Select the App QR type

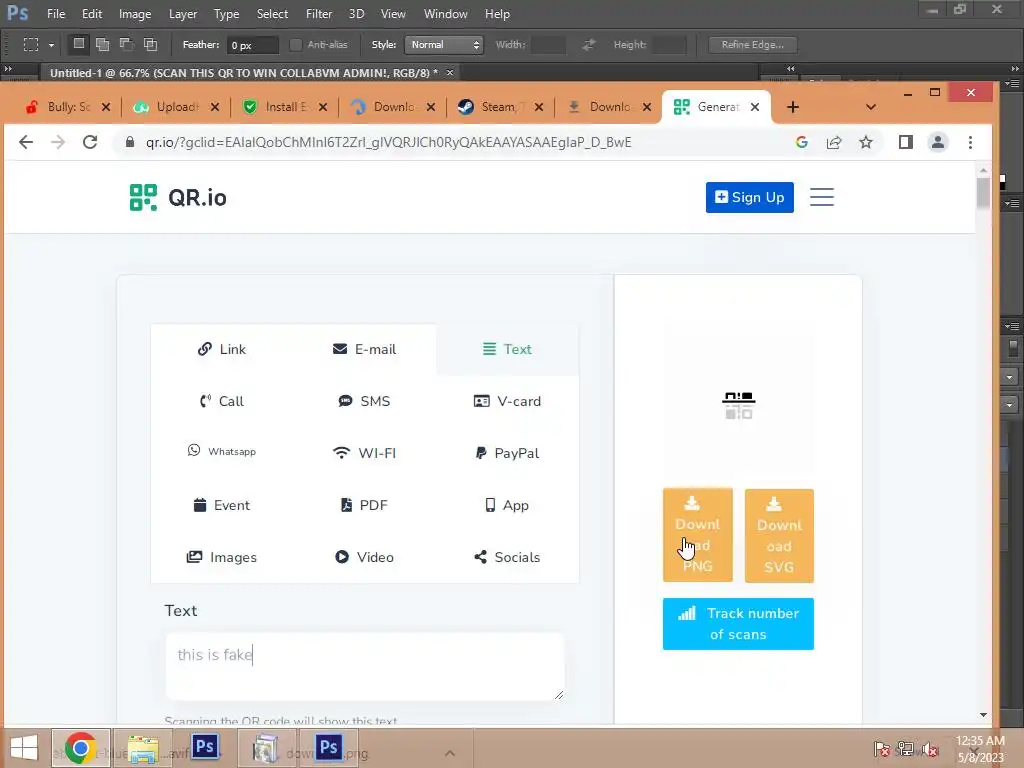tap(507, 505)
